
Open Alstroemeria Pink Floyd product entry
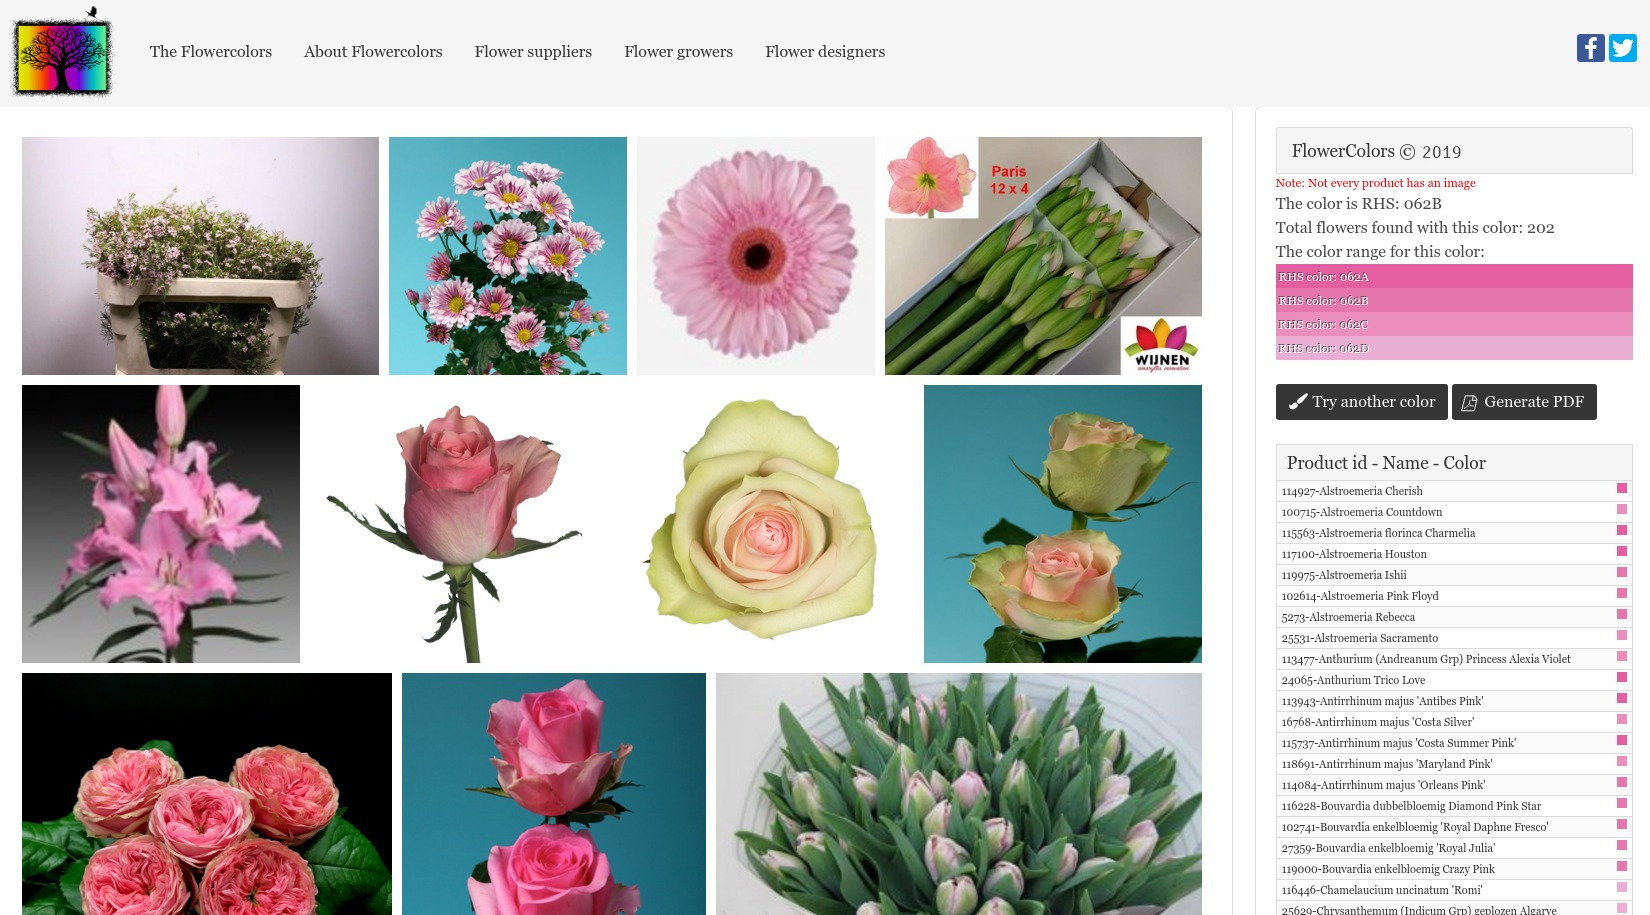[x=1359, y=596]
